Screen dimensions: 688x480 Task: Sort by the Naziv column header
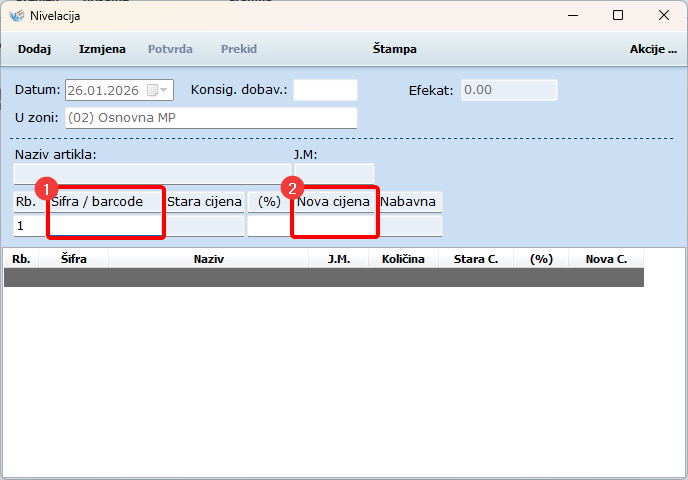(208, 259)
